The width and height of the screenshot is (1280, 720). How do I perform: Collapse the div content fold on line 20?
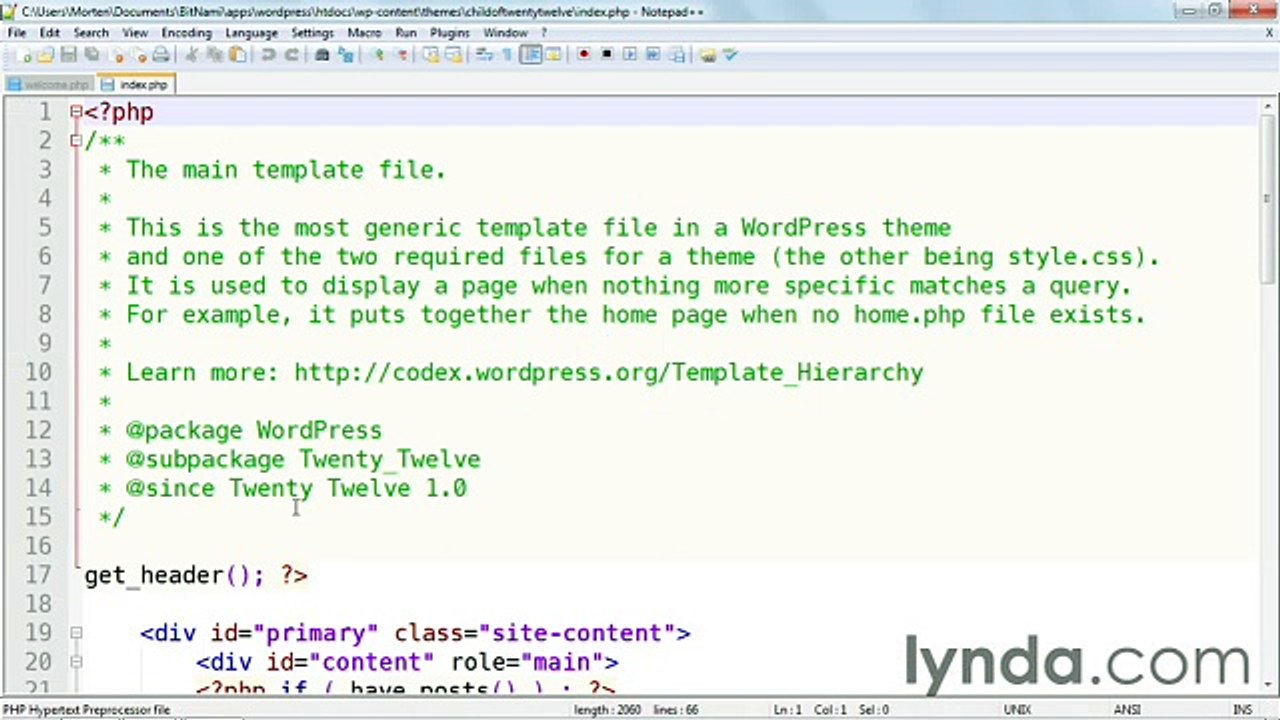76,662
